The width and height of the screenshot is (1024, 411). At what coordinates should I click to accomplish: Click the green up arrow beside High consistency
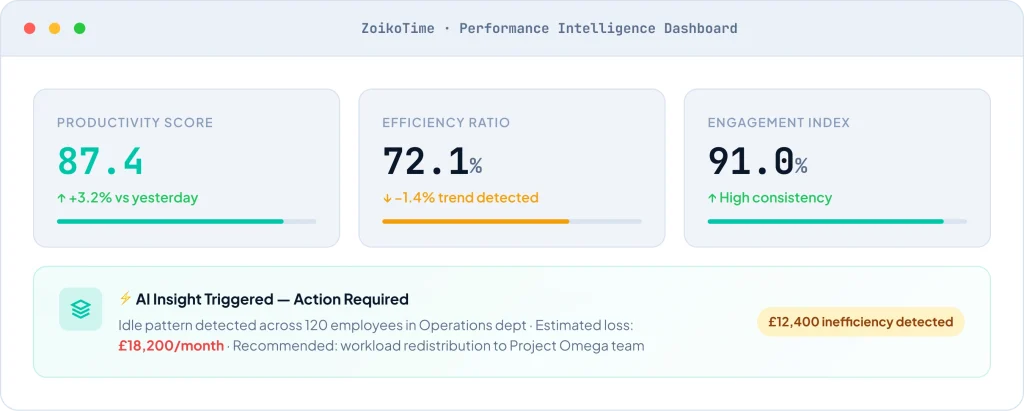[x=712, y=198]
